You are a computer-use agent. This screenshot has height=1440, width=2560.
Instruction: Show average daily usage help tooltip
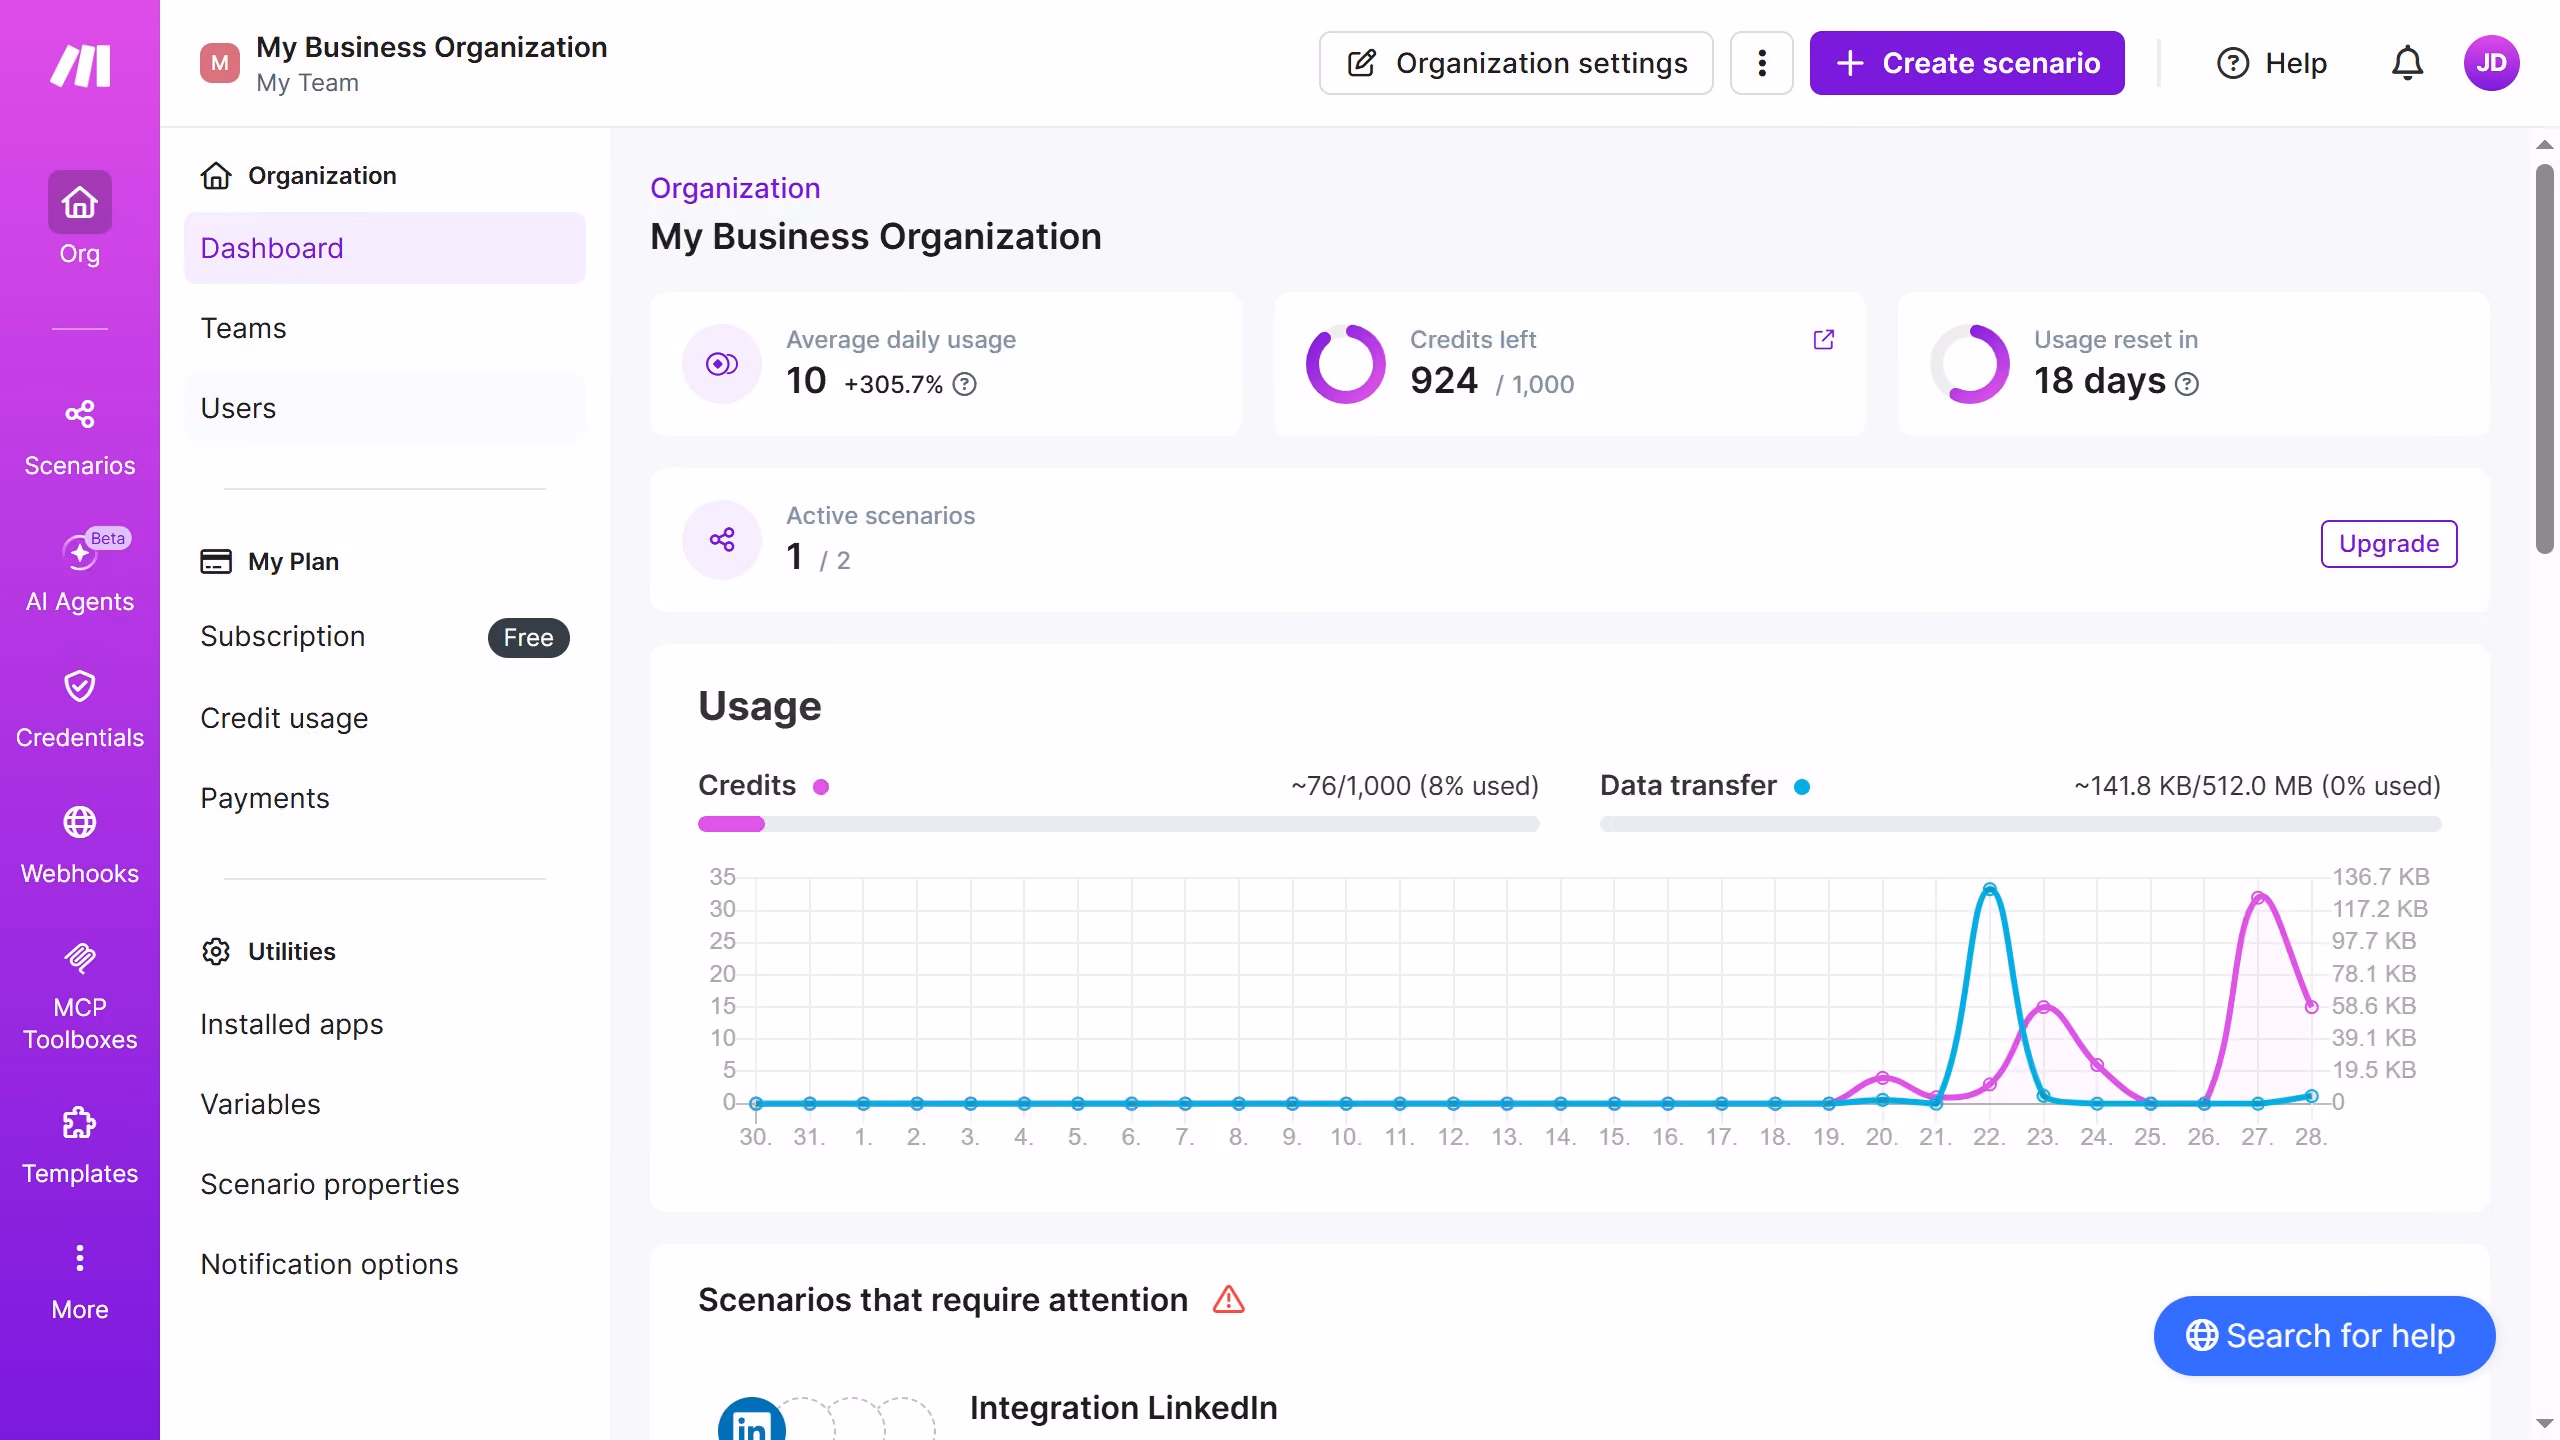(964, 384)
